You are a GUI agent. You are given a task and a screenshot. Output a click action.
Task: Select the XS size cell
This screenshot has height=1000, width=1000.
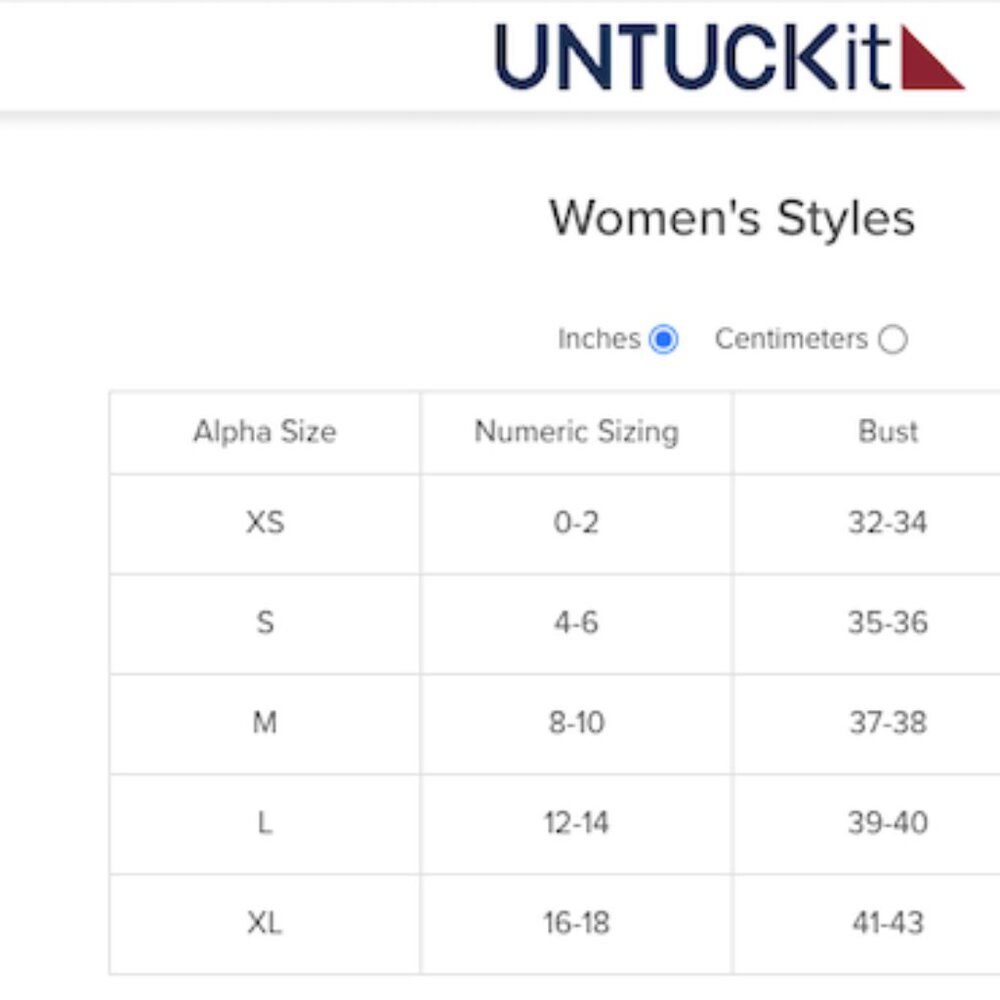pos(265,524)
